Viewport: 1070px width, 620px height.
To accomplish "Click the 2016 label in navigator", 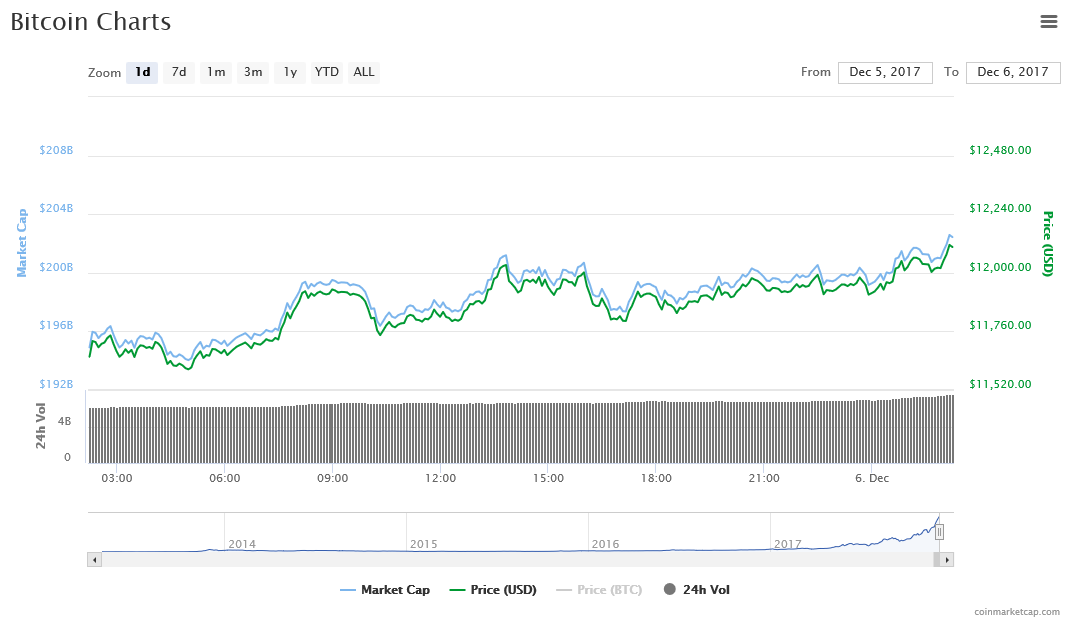I will coord(605,544).
